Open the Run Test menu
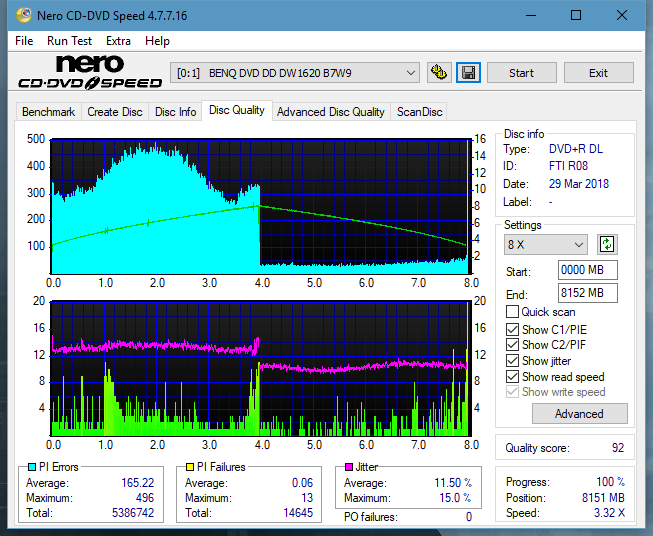Viewport: 653px width, 536px height. pyautogui.click(x=69, y=41)
